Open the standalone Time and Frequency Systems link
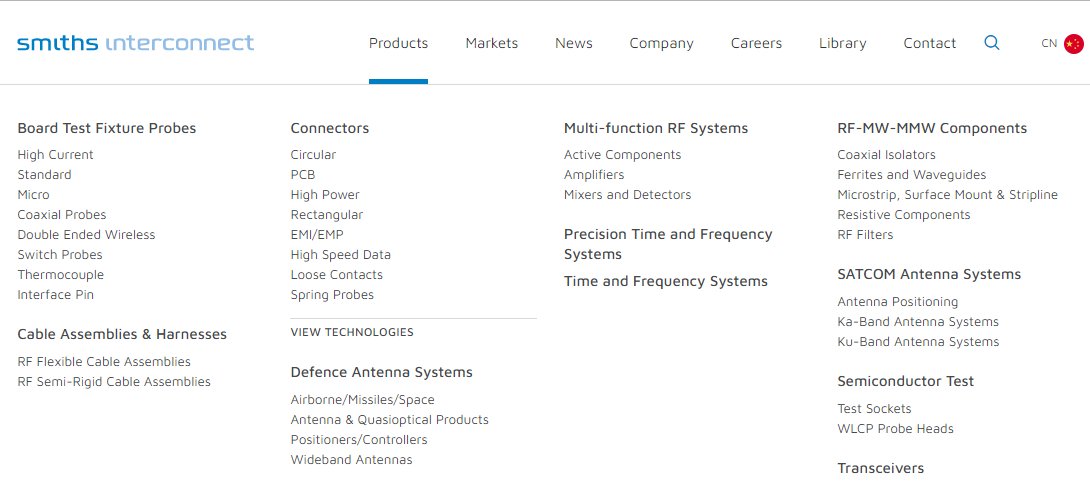This screenshot has height=503, width=1090. (665, 281)
